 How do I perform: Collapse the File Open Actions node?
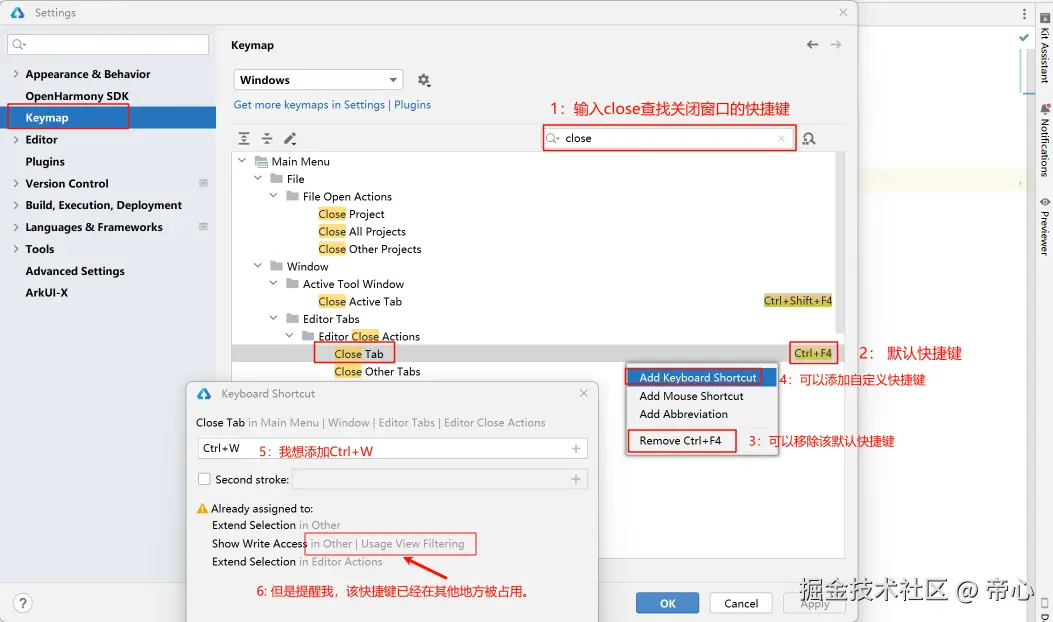coord(273,196)
